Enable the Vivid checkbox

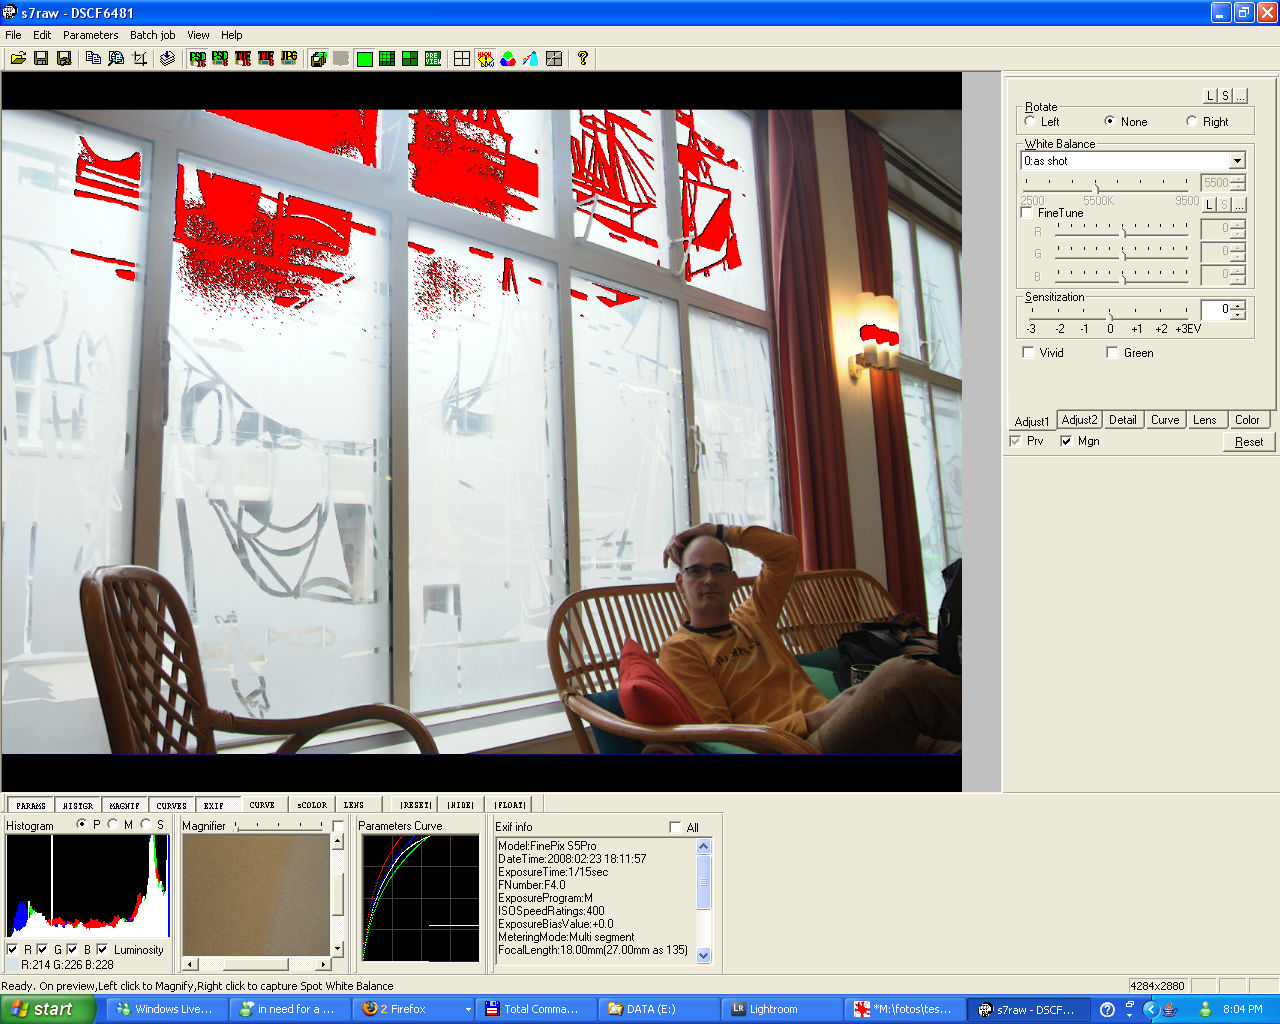[1028, 353]
